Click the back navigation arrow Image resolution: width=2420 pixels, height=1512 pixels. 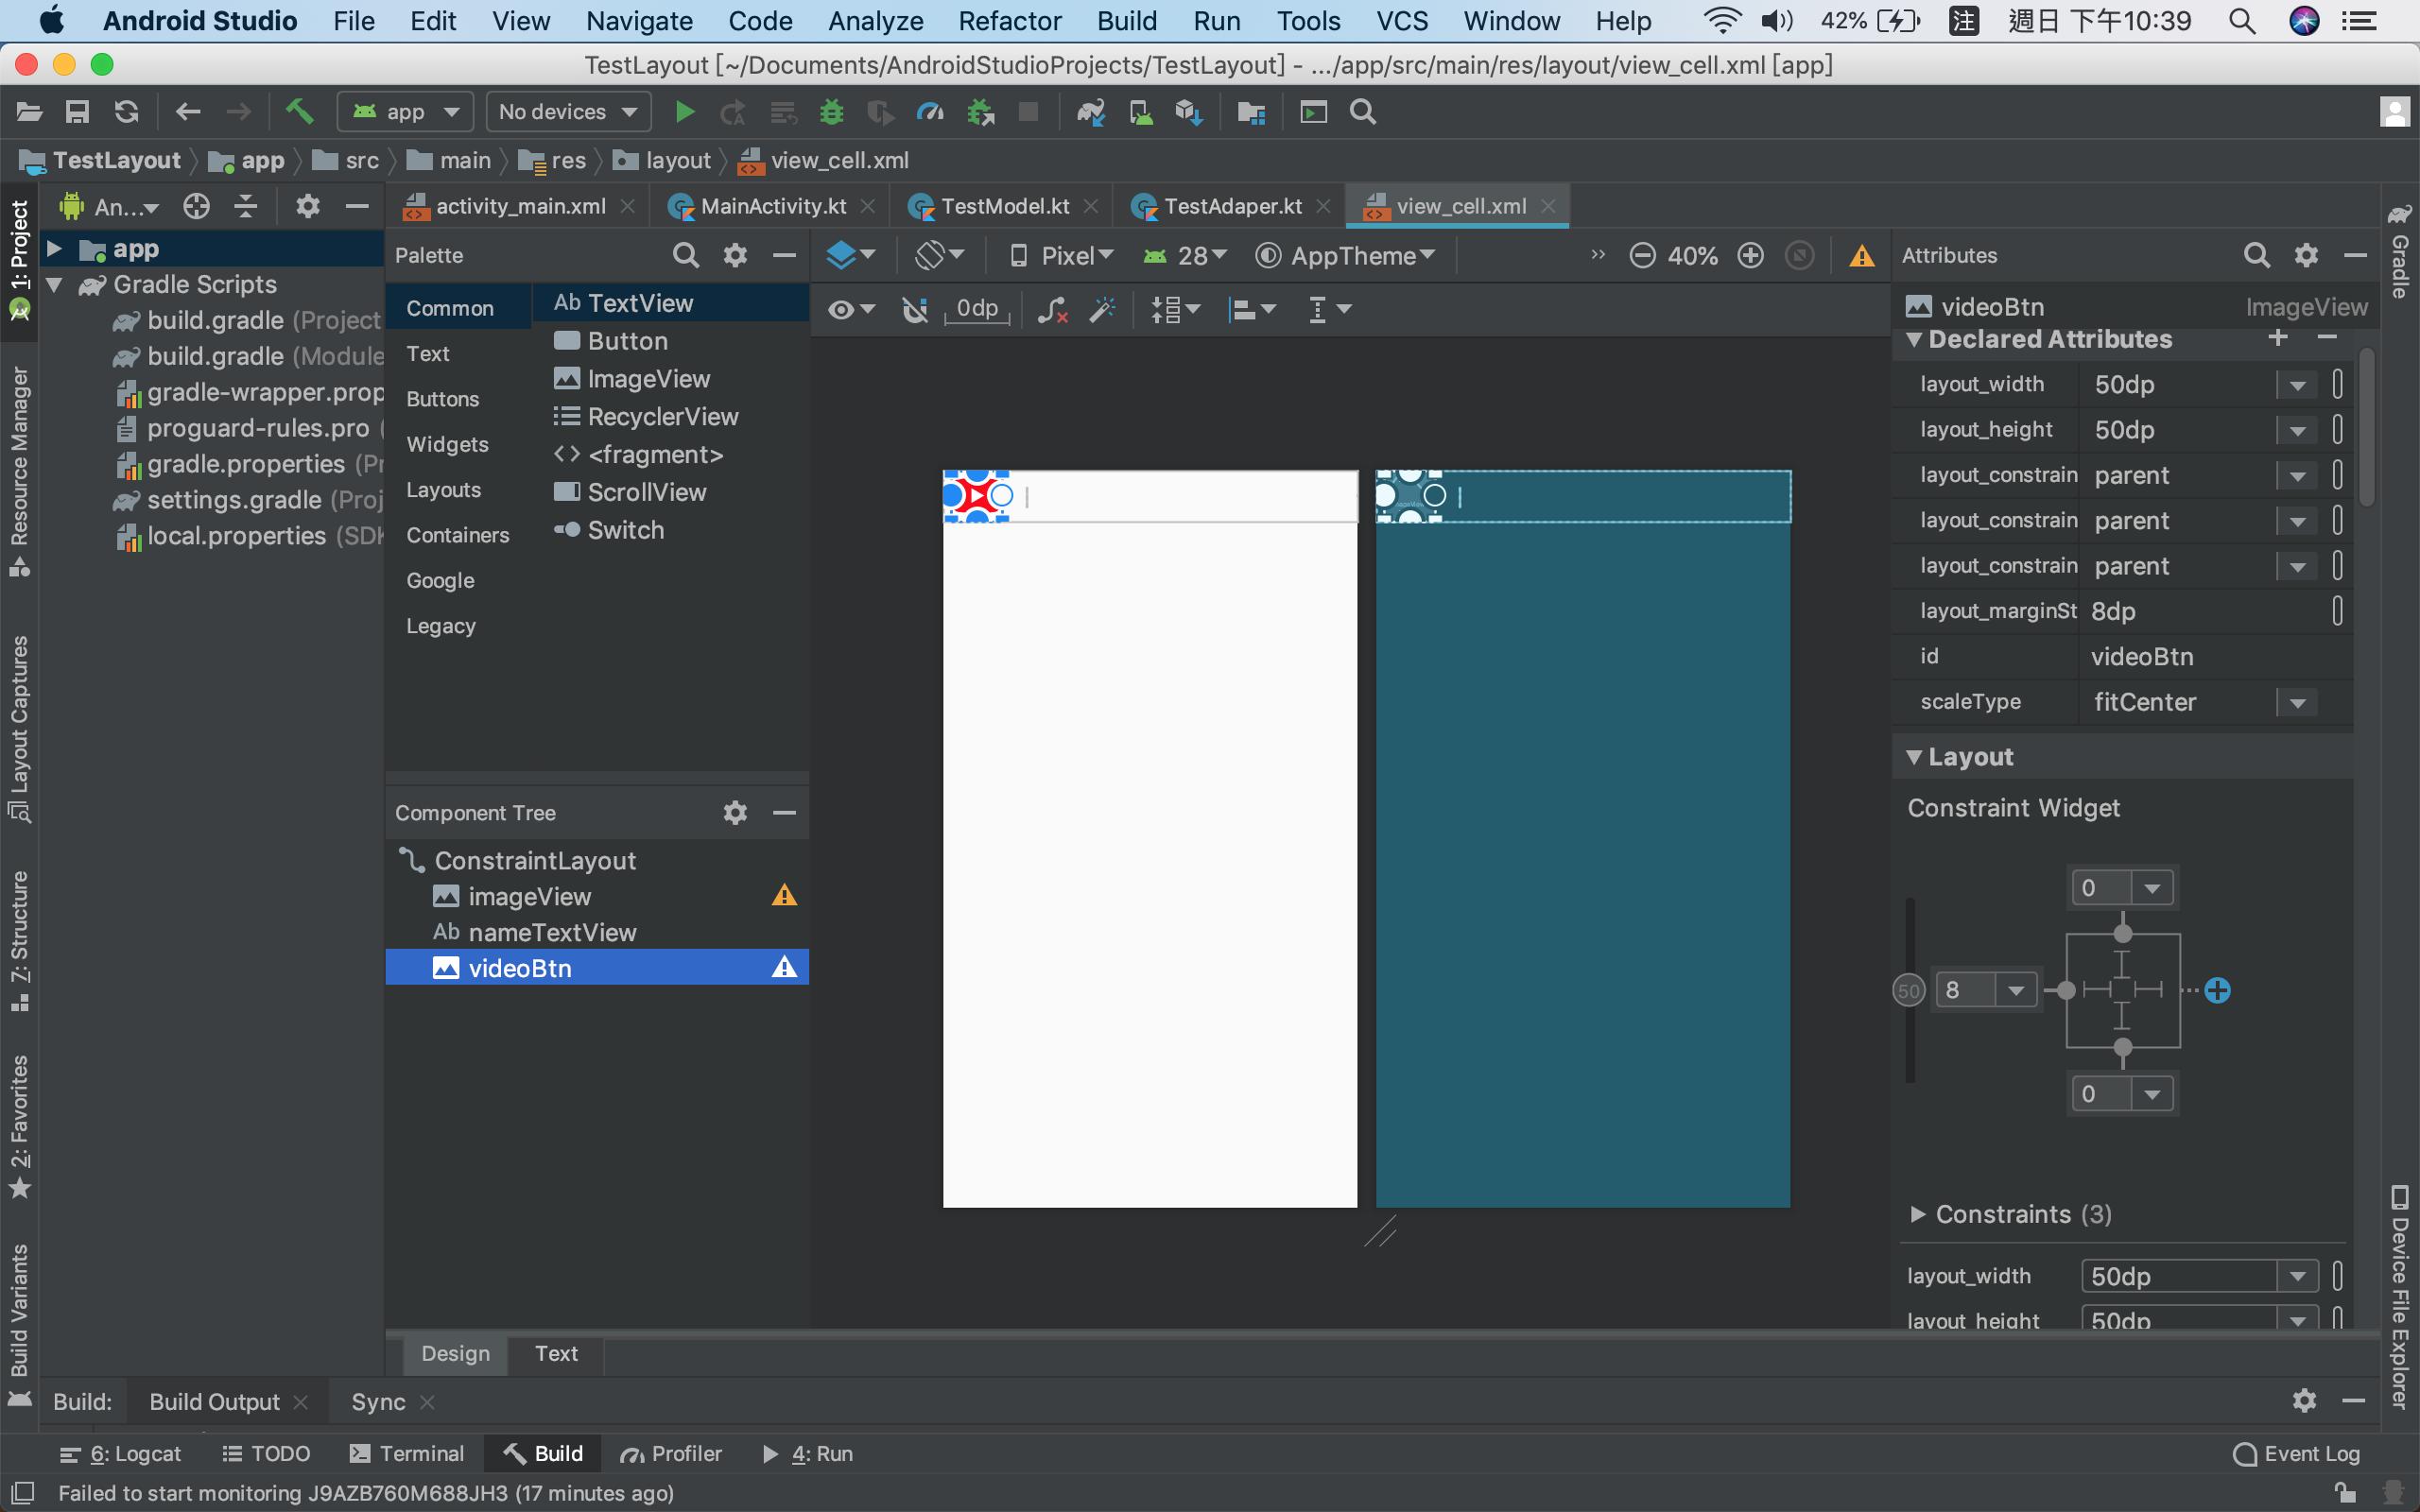coord(188,112)
